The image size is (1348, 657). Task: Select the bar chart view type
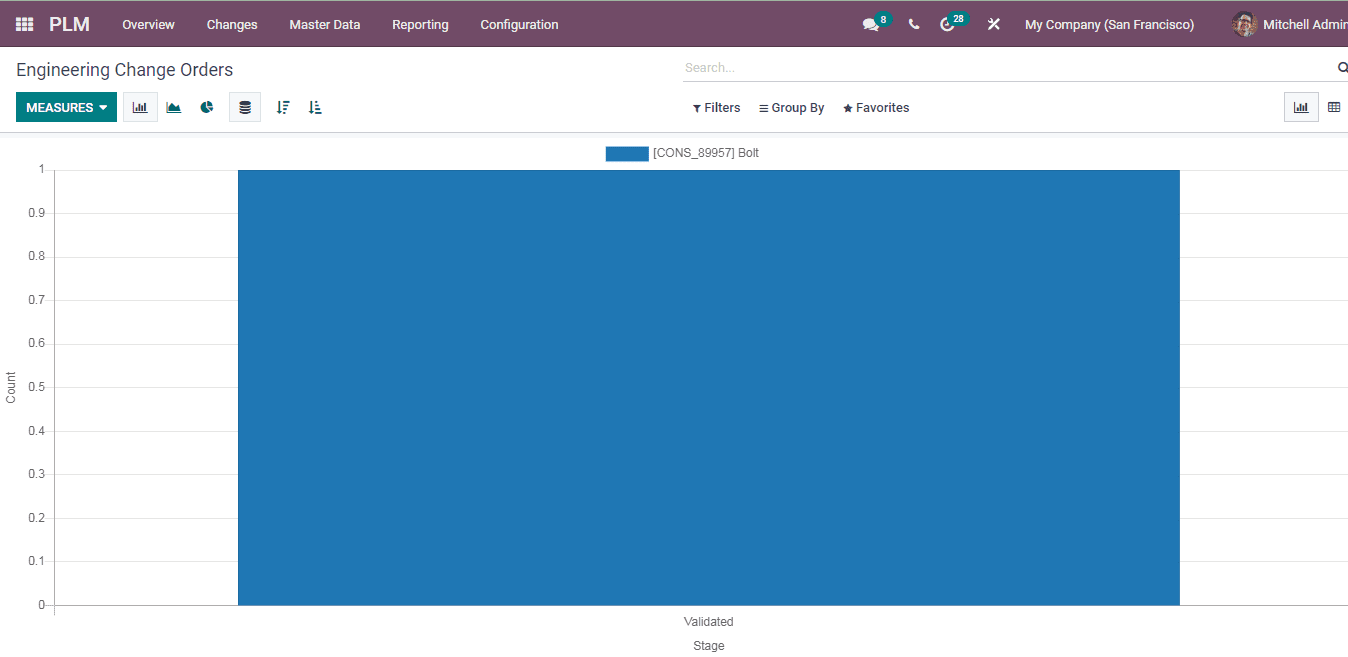[x=140, y=107]
